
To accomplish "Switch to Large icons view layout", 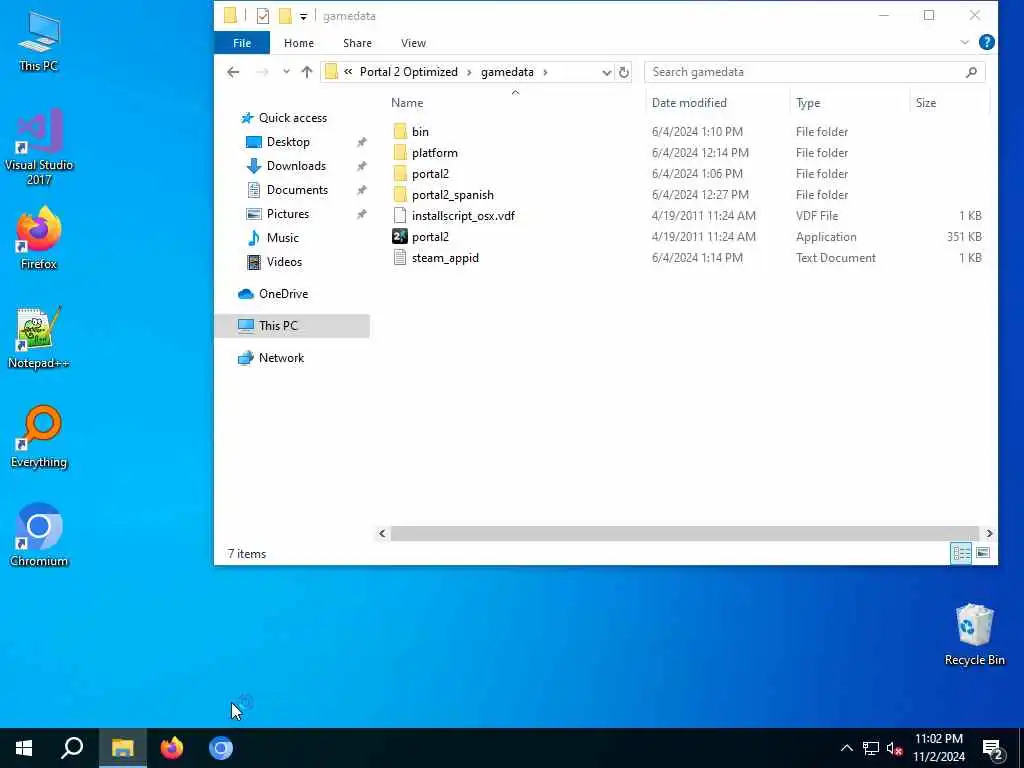I will (983, 554).
